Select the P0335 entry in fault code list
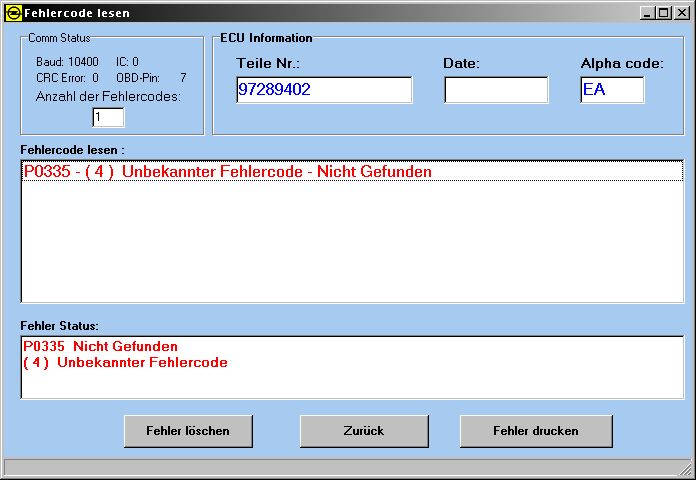Screen dimensions: 696x480 [x=227, y=172]
